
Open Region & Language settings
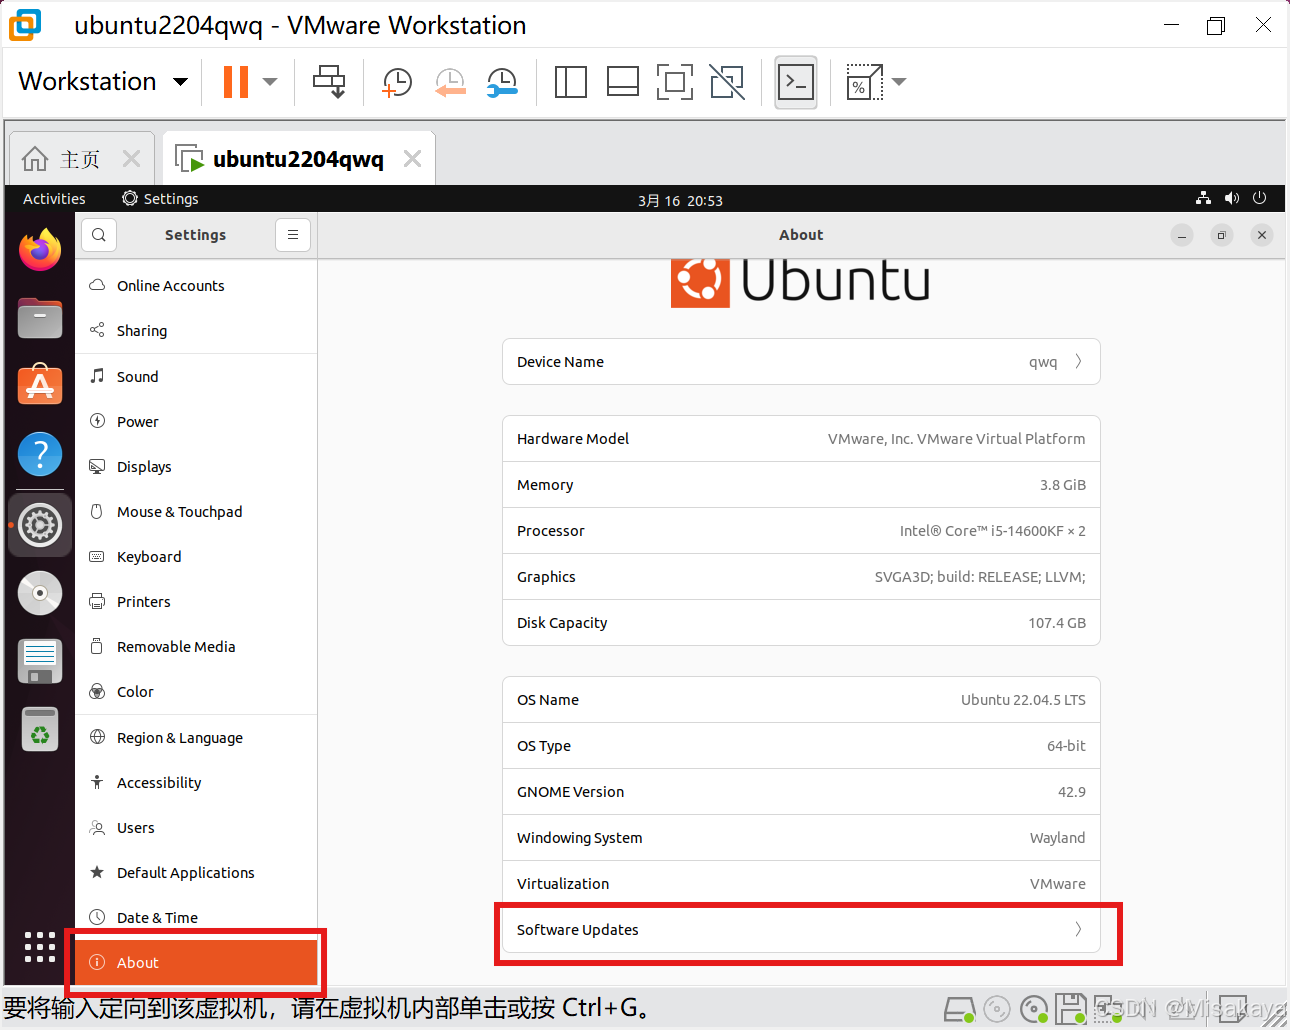tap(196, 738)
